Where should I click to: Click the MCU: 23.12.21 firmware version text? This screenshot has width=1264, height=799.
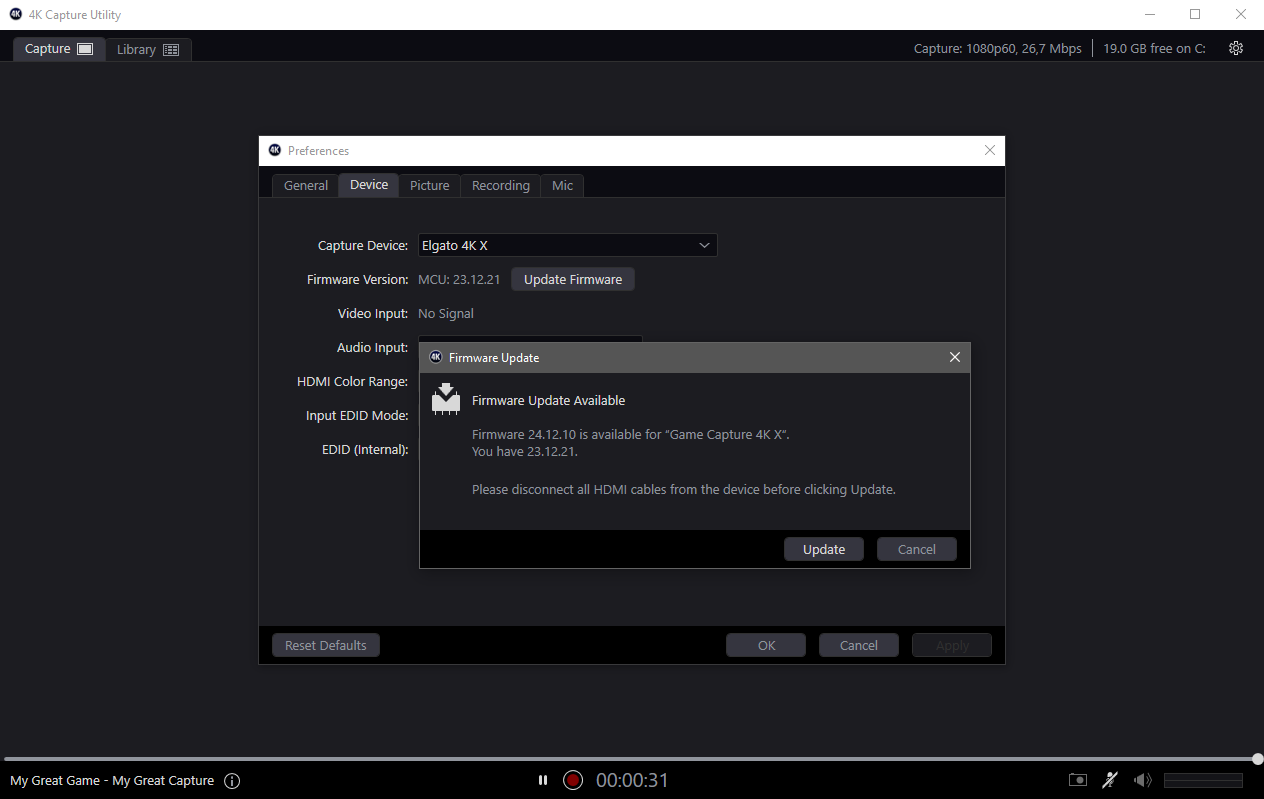[x=459, y=279]
